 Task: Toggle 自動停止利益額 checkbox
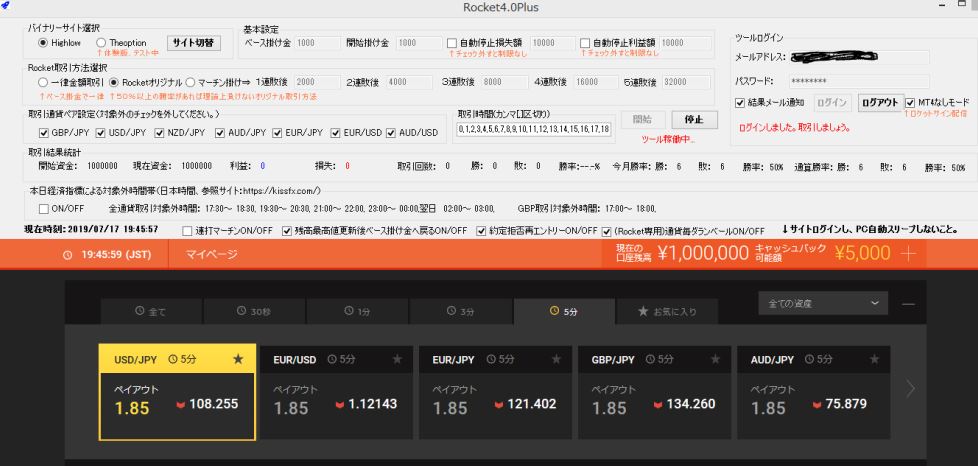[584, 43]
